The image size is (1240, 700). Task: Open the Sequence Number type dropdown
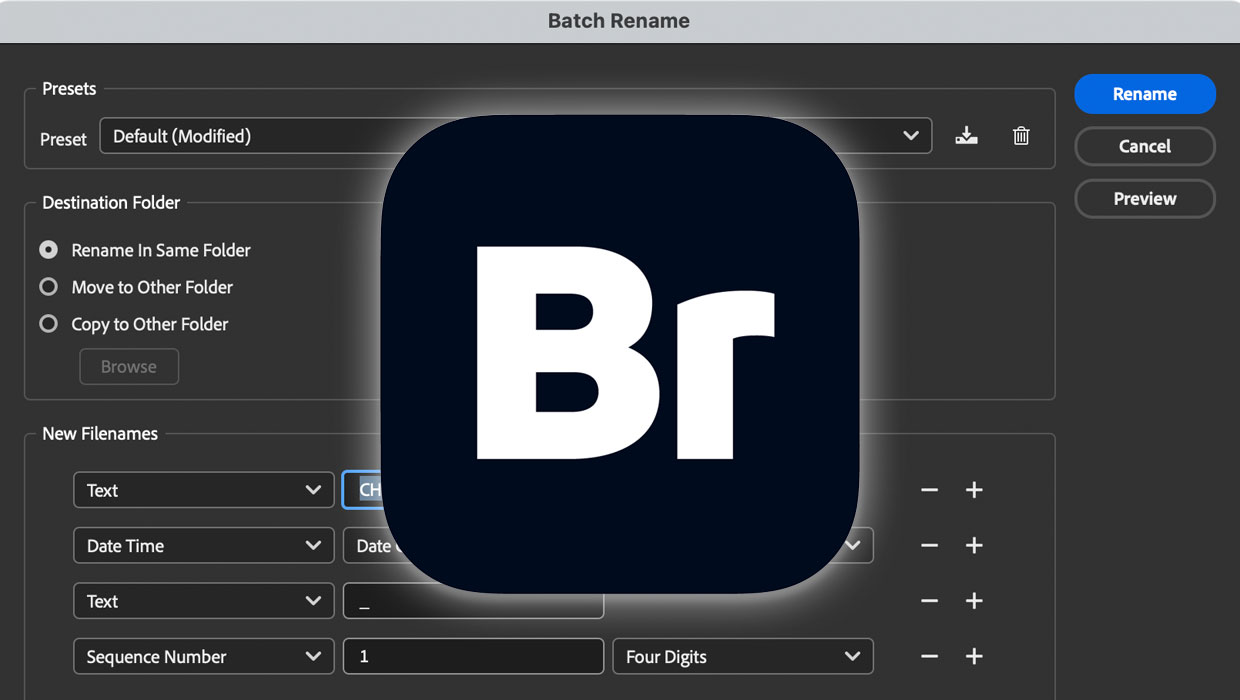[204, 657]
